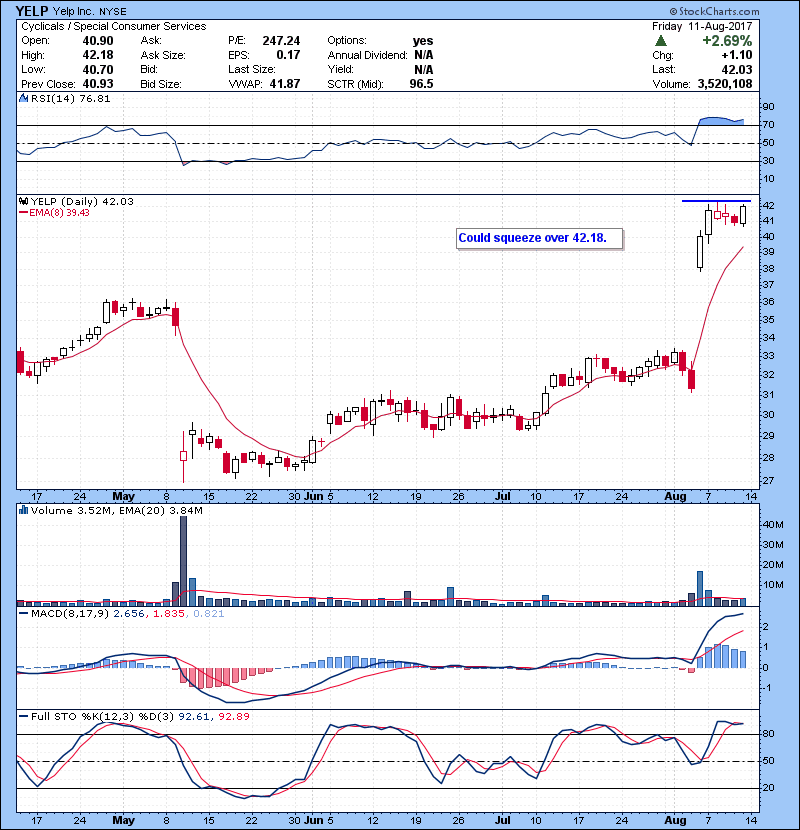Click the tallest volume bar in the Volume panel
Screen dimensions: 800x830
pyautogui.click(x=183, y=561)
